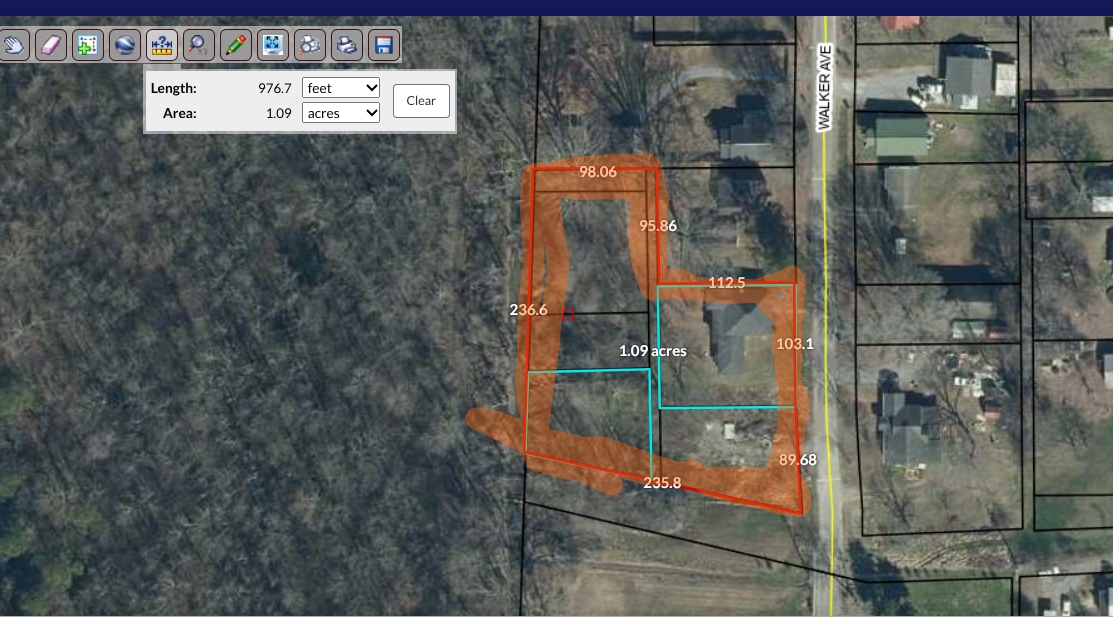Click the 1.09 acres label on map
This screenshot has width=1113, height=617.
pyautogui.click(x=653, y=351)
